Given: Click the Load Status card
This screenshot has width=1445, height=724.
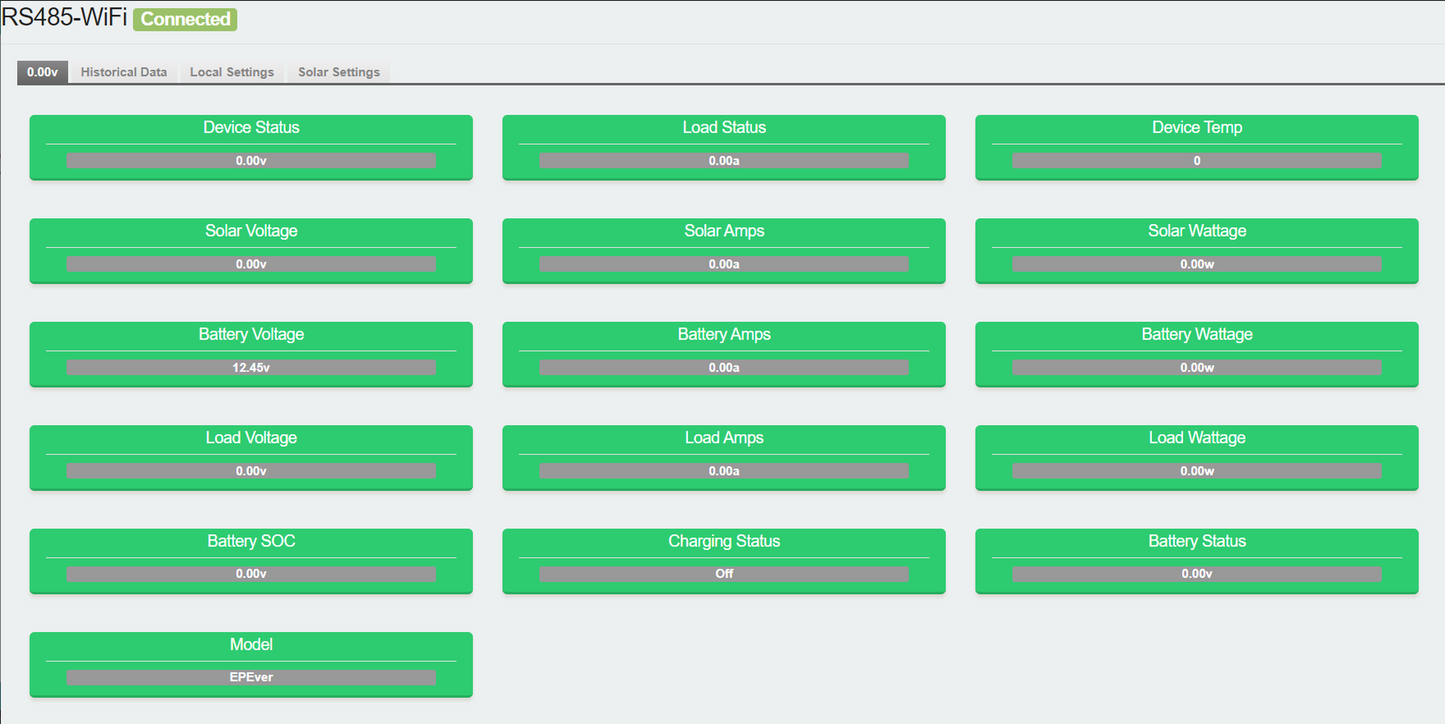Looking at the screenshot, I should tap(724, 146).
